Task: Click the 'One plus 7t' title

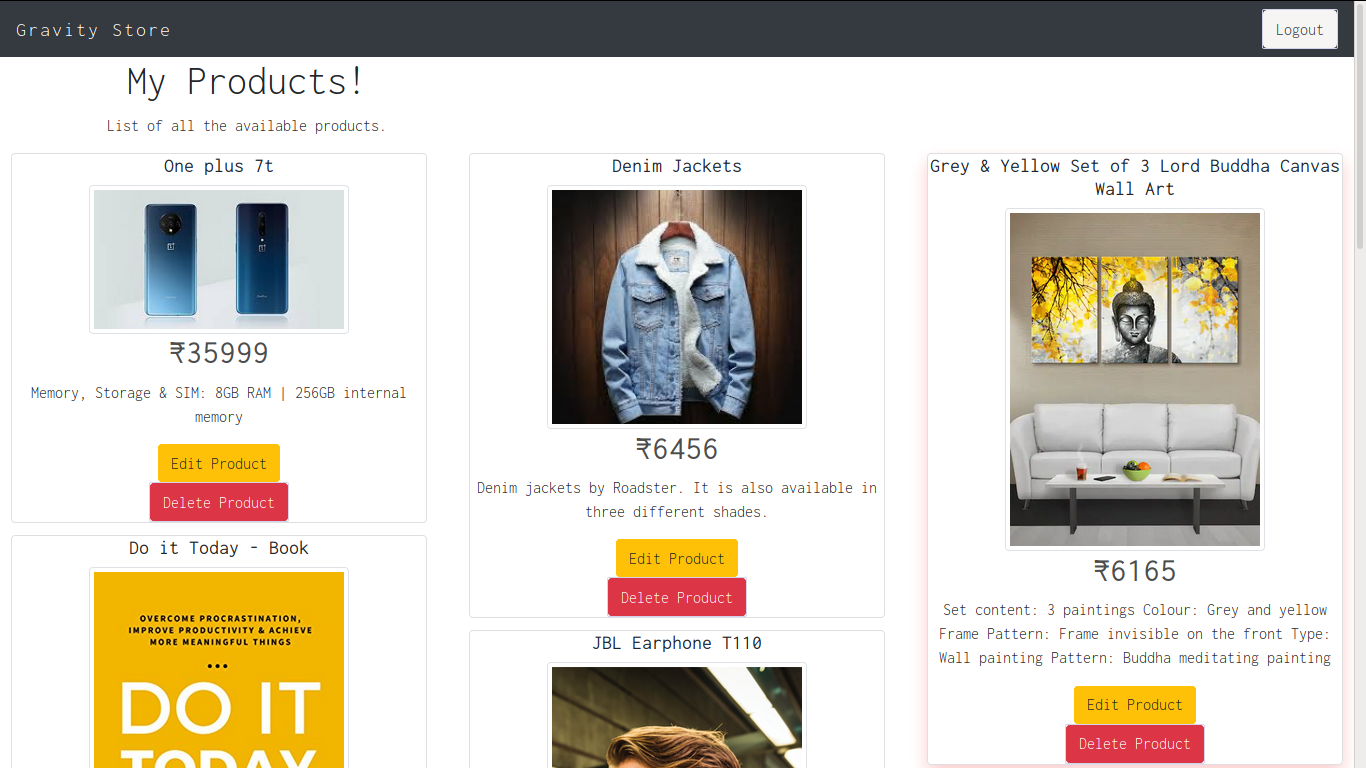Action: pos(219,166)
